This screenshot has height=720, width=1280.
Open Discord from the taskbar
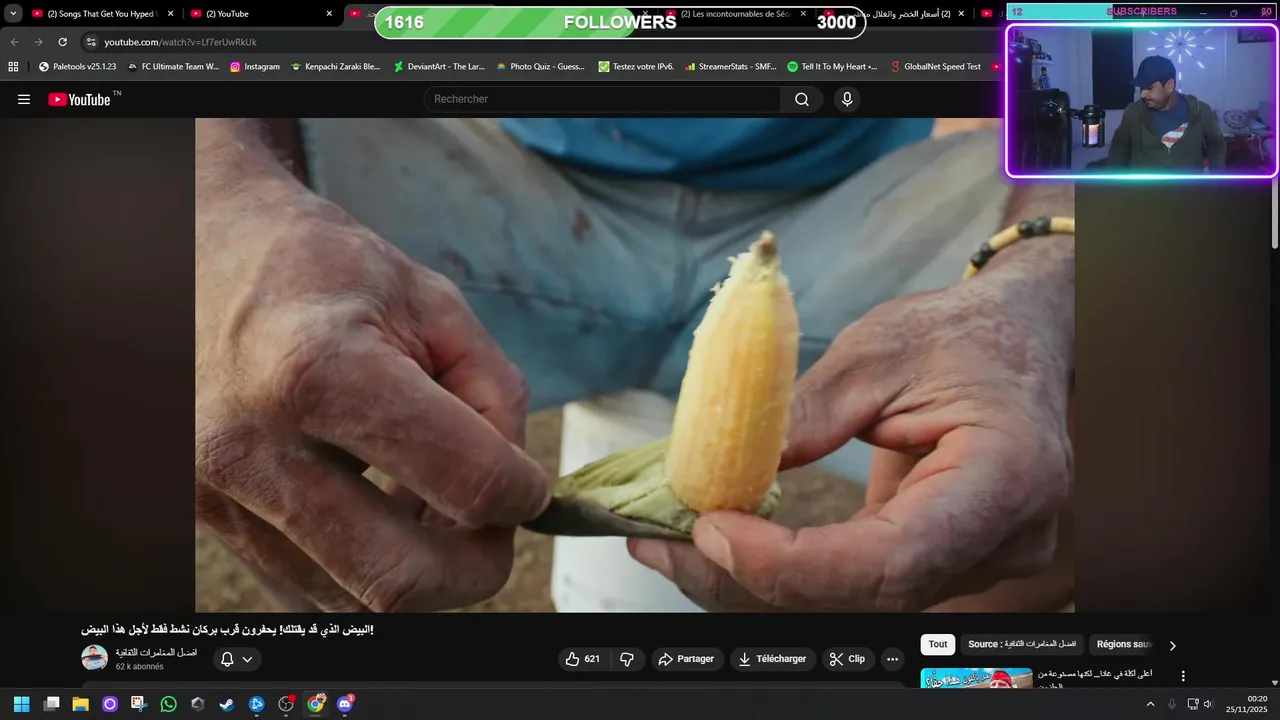point(345,704)
